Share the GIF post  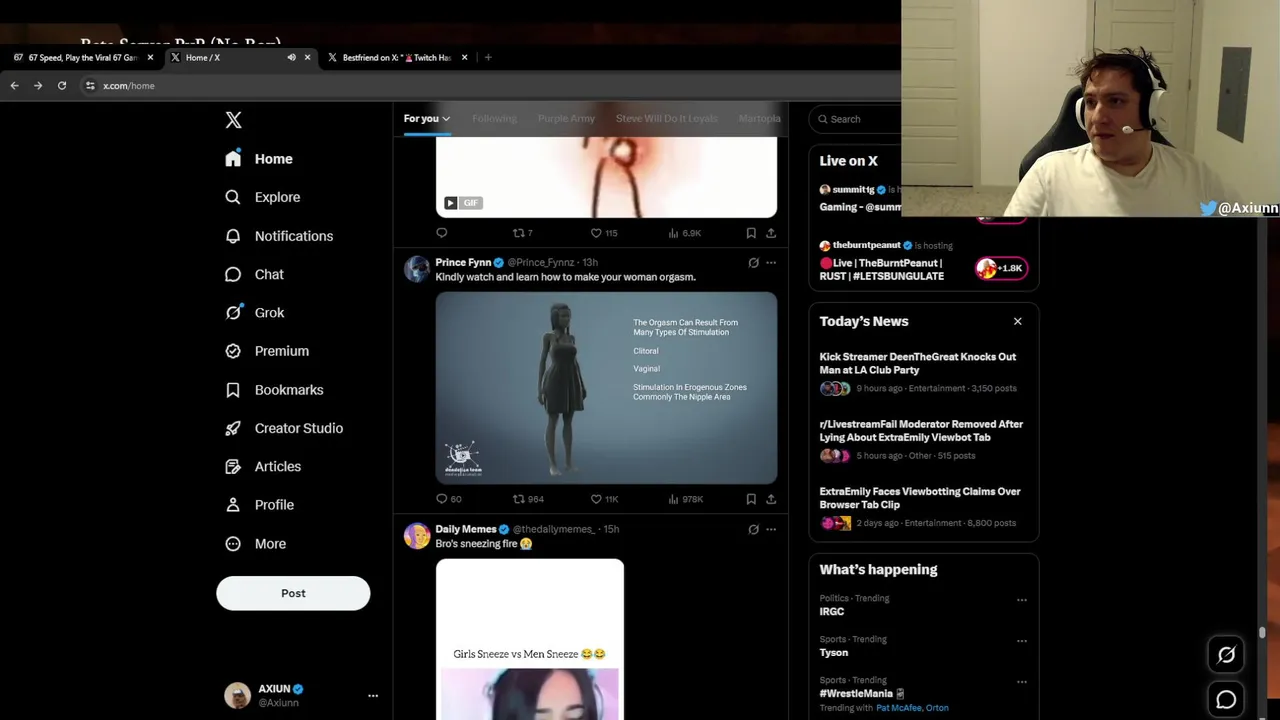click(771, 233)
